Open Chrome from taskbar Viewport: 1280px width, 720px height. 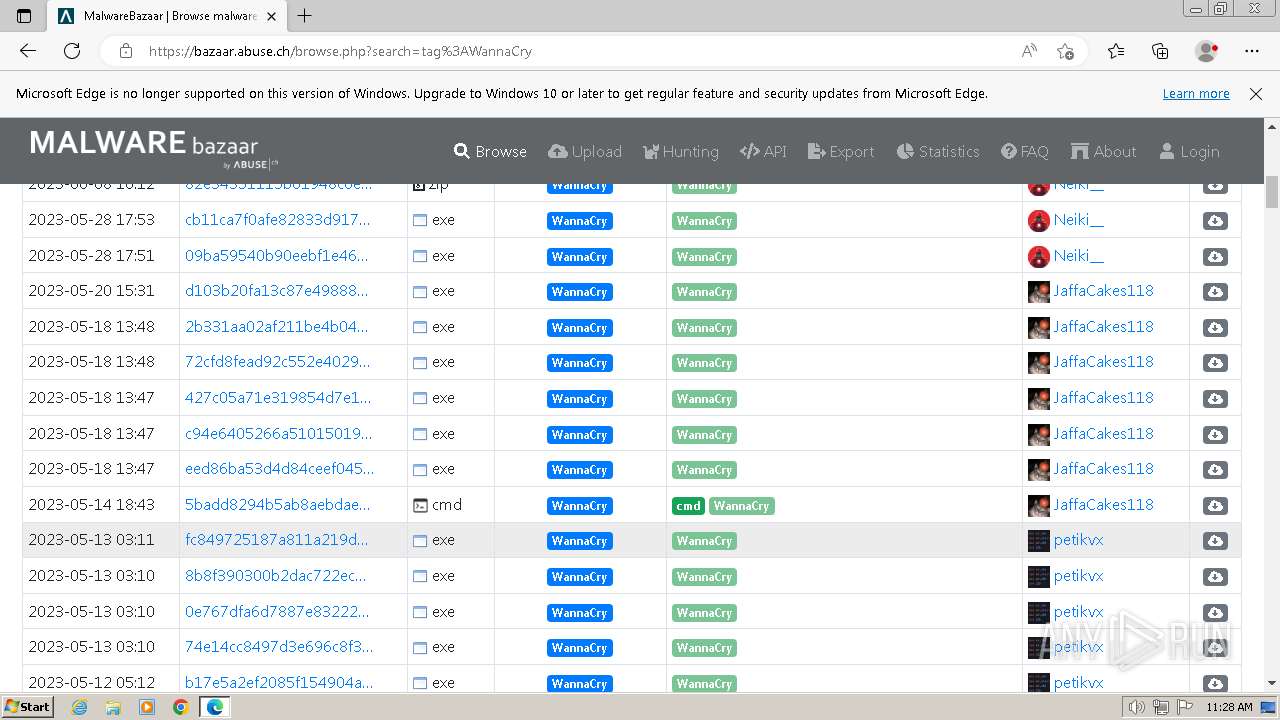coord(180,707)
